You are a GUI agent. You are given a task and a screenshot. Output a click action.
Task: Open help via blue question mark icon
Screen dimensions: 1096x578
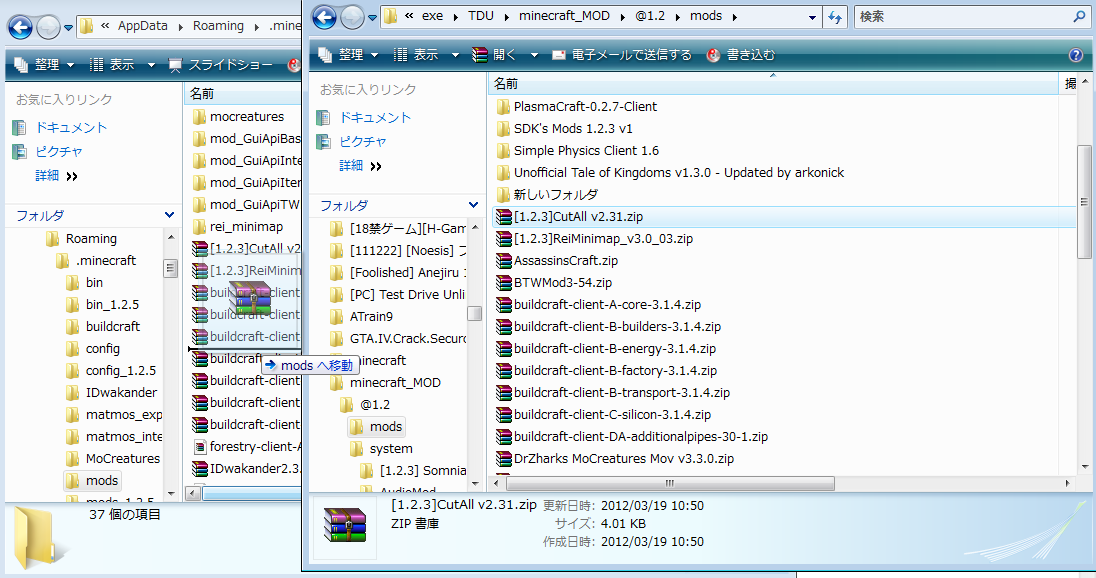pyautogui.click(x=1076, y=55)
